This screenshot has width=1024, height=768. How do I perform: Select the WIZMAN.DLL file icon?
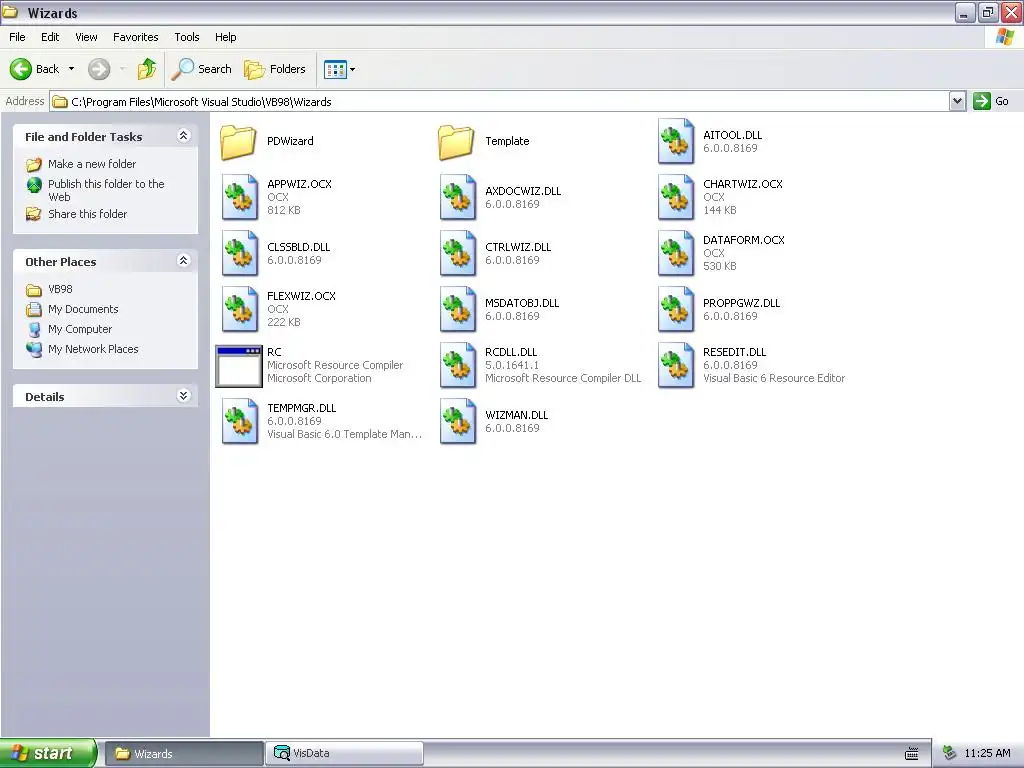click(x=458, y=422)
